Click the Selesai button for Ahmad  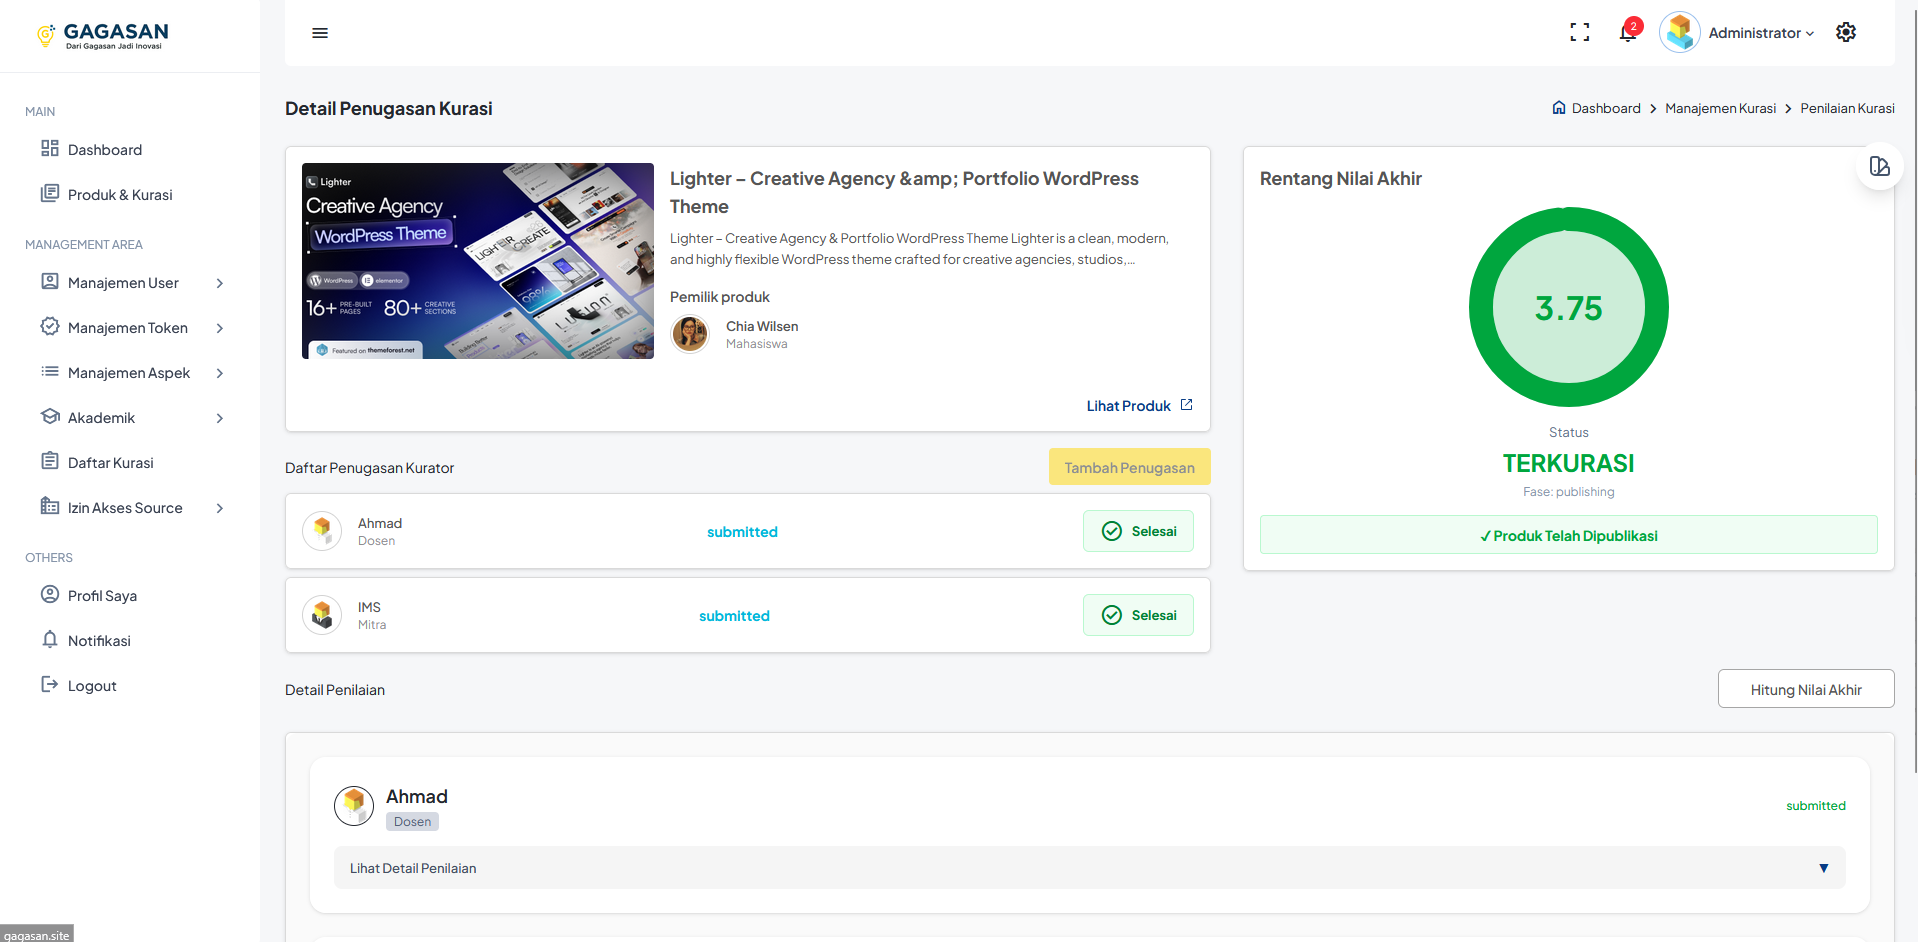pyautogui.click(x=1138, y=531)
